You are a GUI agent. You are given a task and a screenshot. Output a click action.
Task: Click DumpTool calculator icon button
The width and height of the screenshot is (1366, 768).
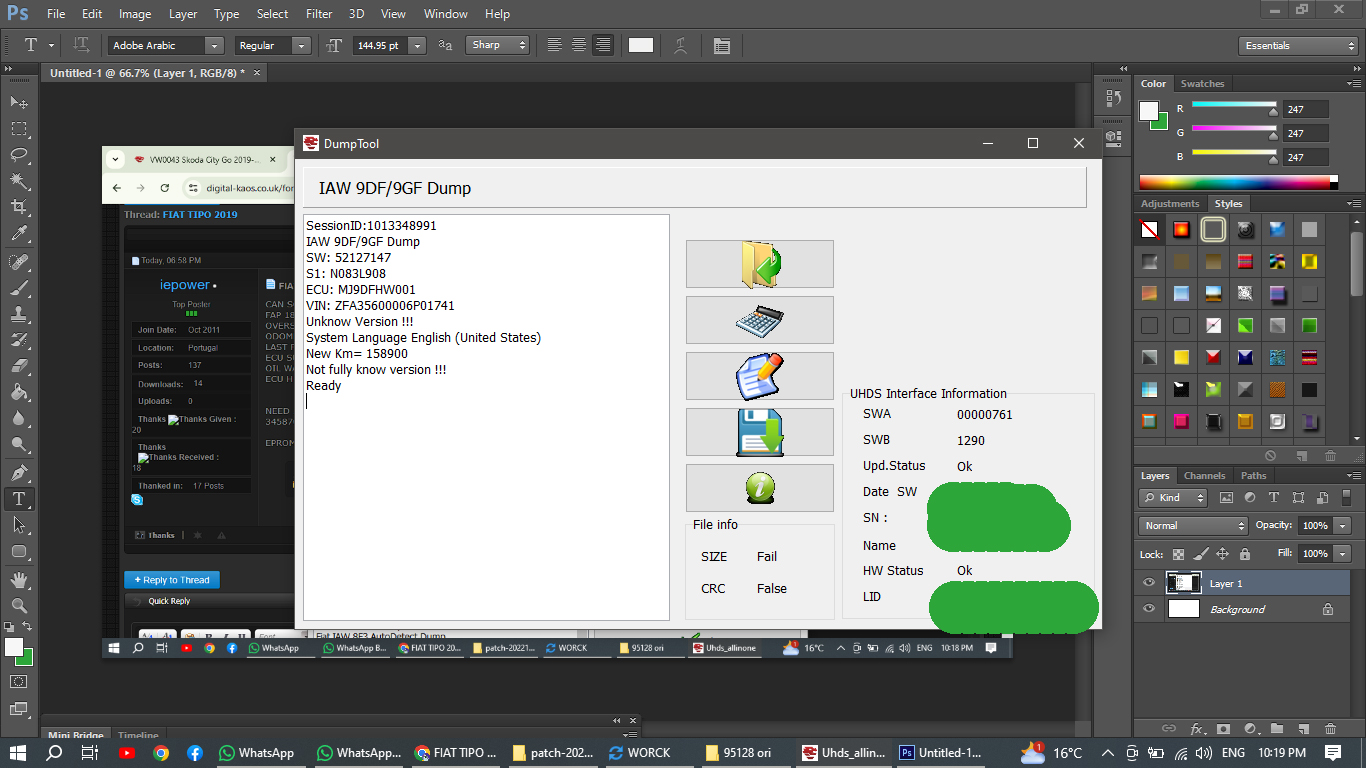[759, 320]
